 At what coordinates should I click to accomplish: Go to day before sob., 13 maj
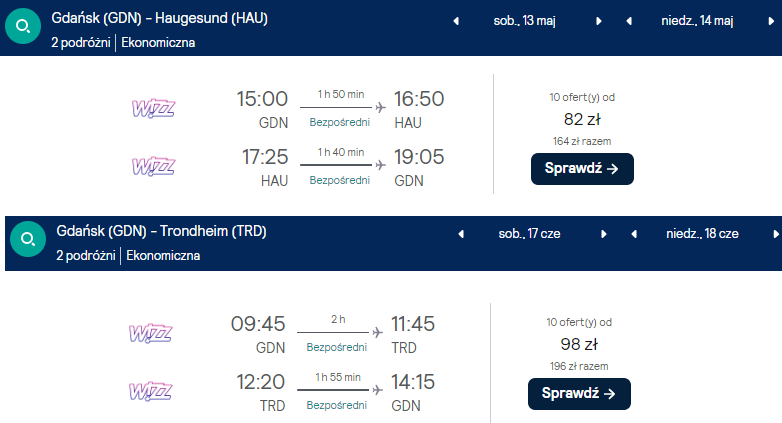click(457, 21)
